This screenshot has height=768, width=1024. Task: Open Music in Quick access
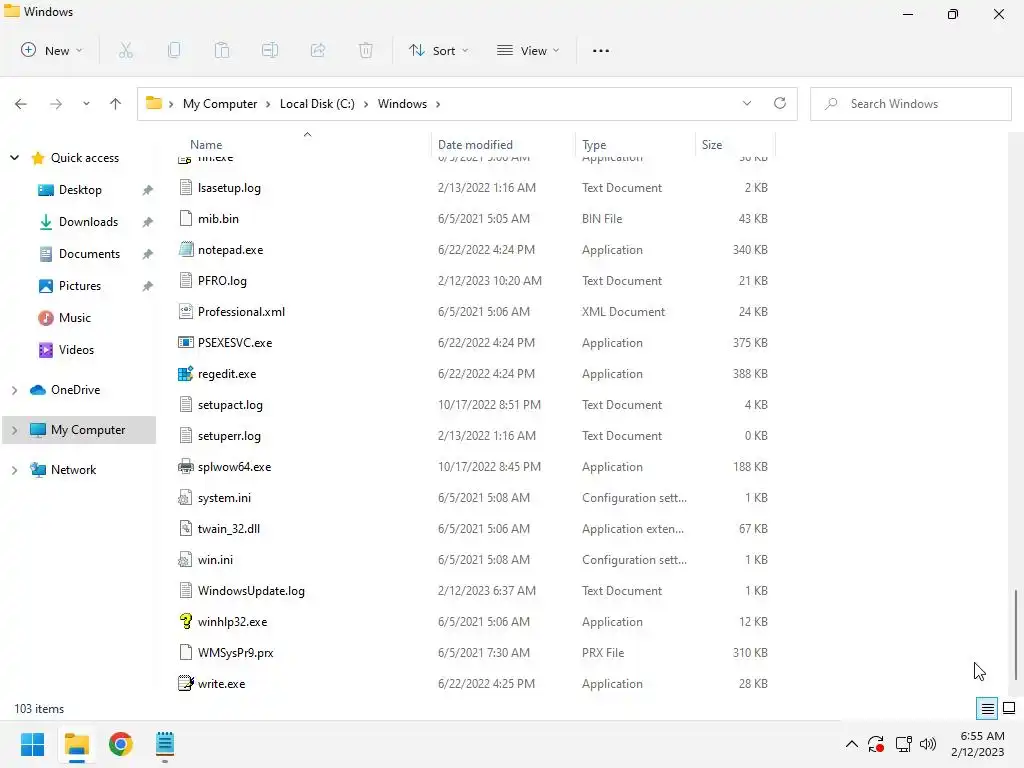(74, 317)
